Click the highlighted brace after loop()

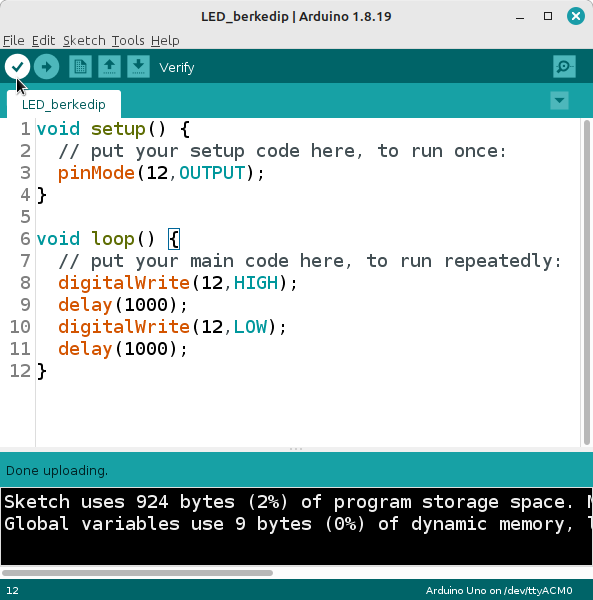(x=174, y=239)
